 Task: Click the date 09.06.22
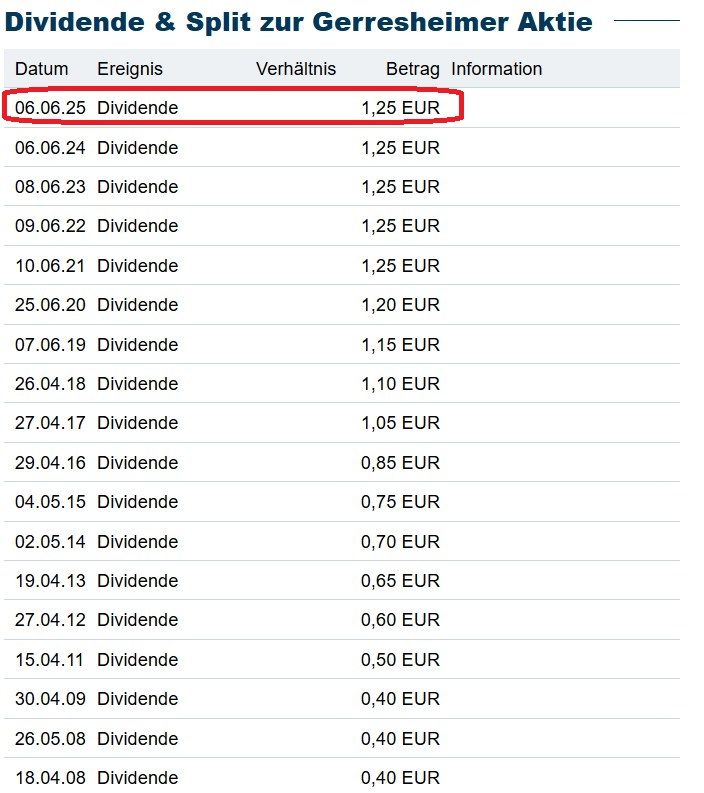click(50, 226)
